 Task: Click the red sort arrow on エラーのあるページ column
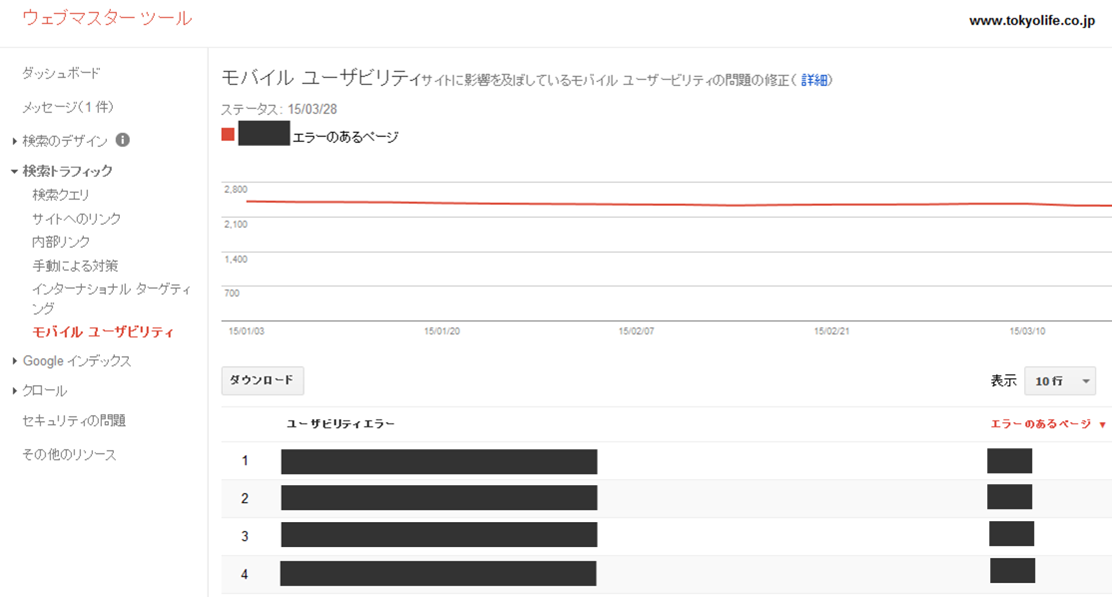pos(1102,425)
